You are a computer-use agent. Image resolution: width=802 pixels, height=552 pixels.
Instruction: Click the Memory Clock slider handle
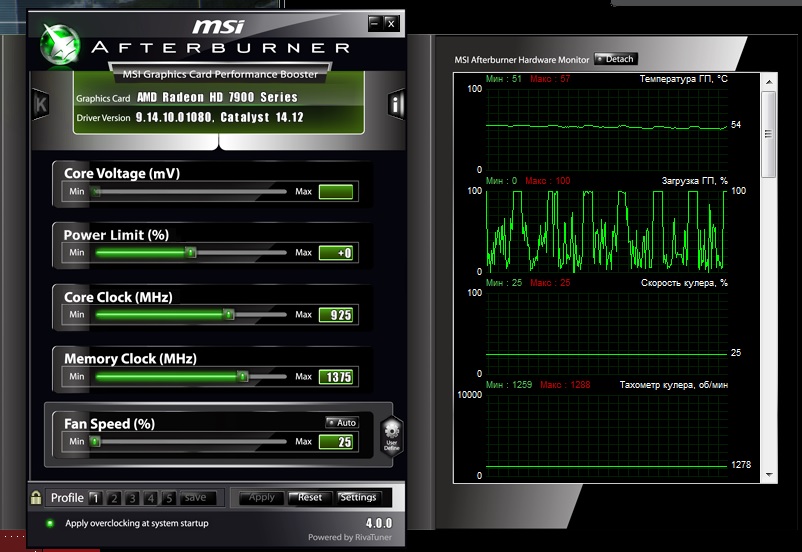(x=243, y=377)
